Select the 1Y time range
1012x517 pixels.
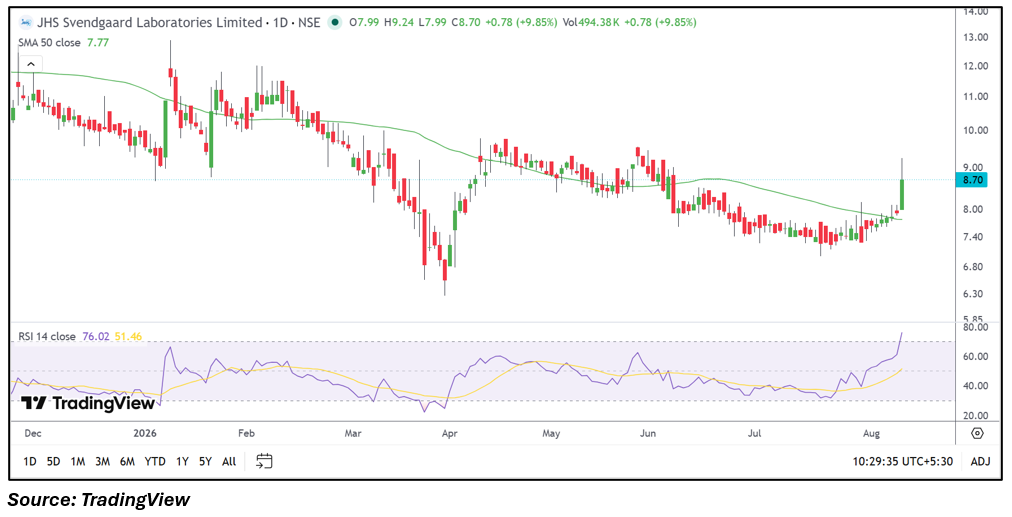(x=183, y=461)
